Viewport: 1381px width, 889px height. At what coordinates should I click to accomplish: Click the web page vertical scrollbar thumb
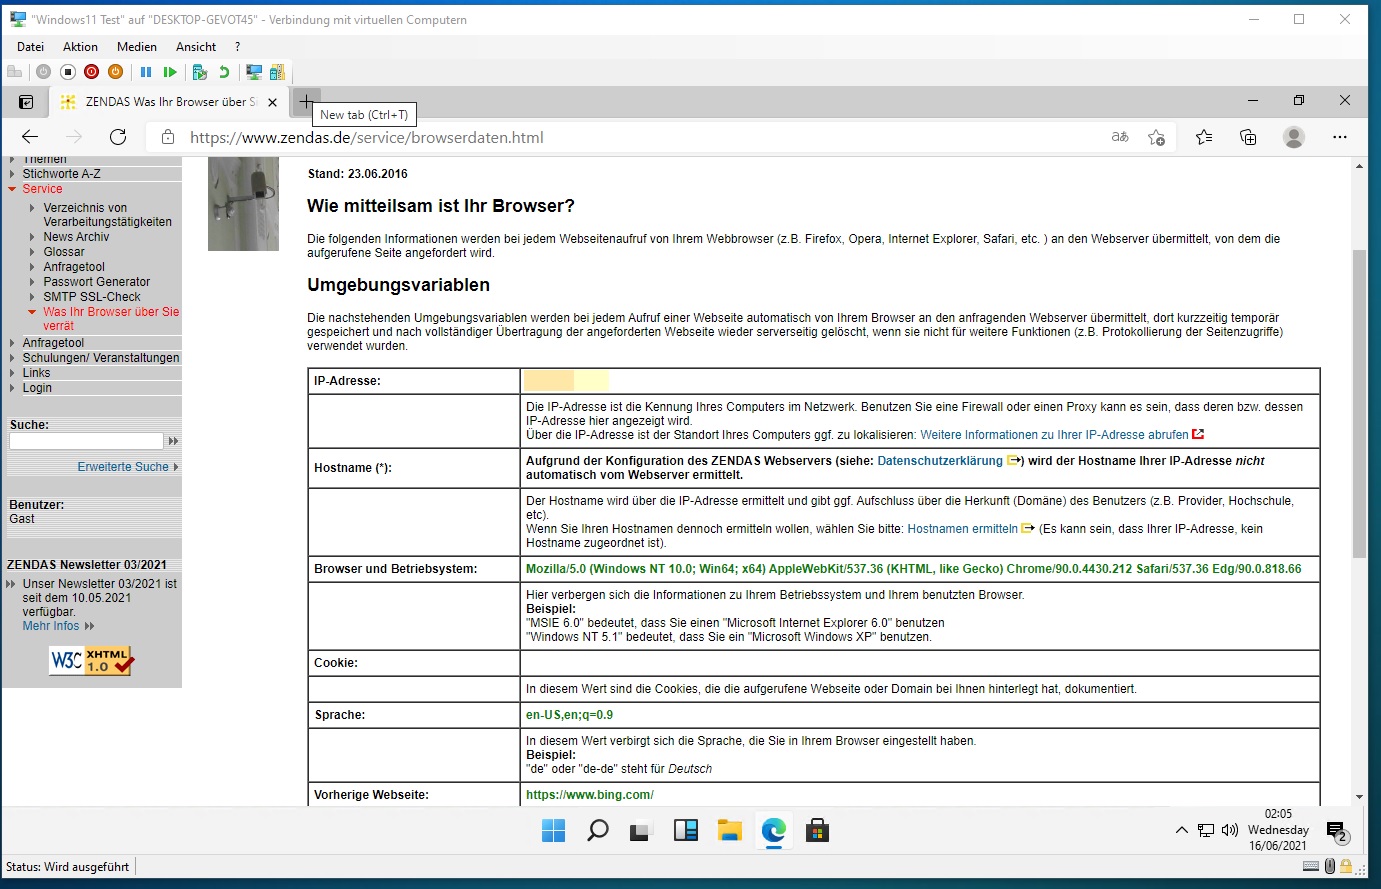point(1358,400)
